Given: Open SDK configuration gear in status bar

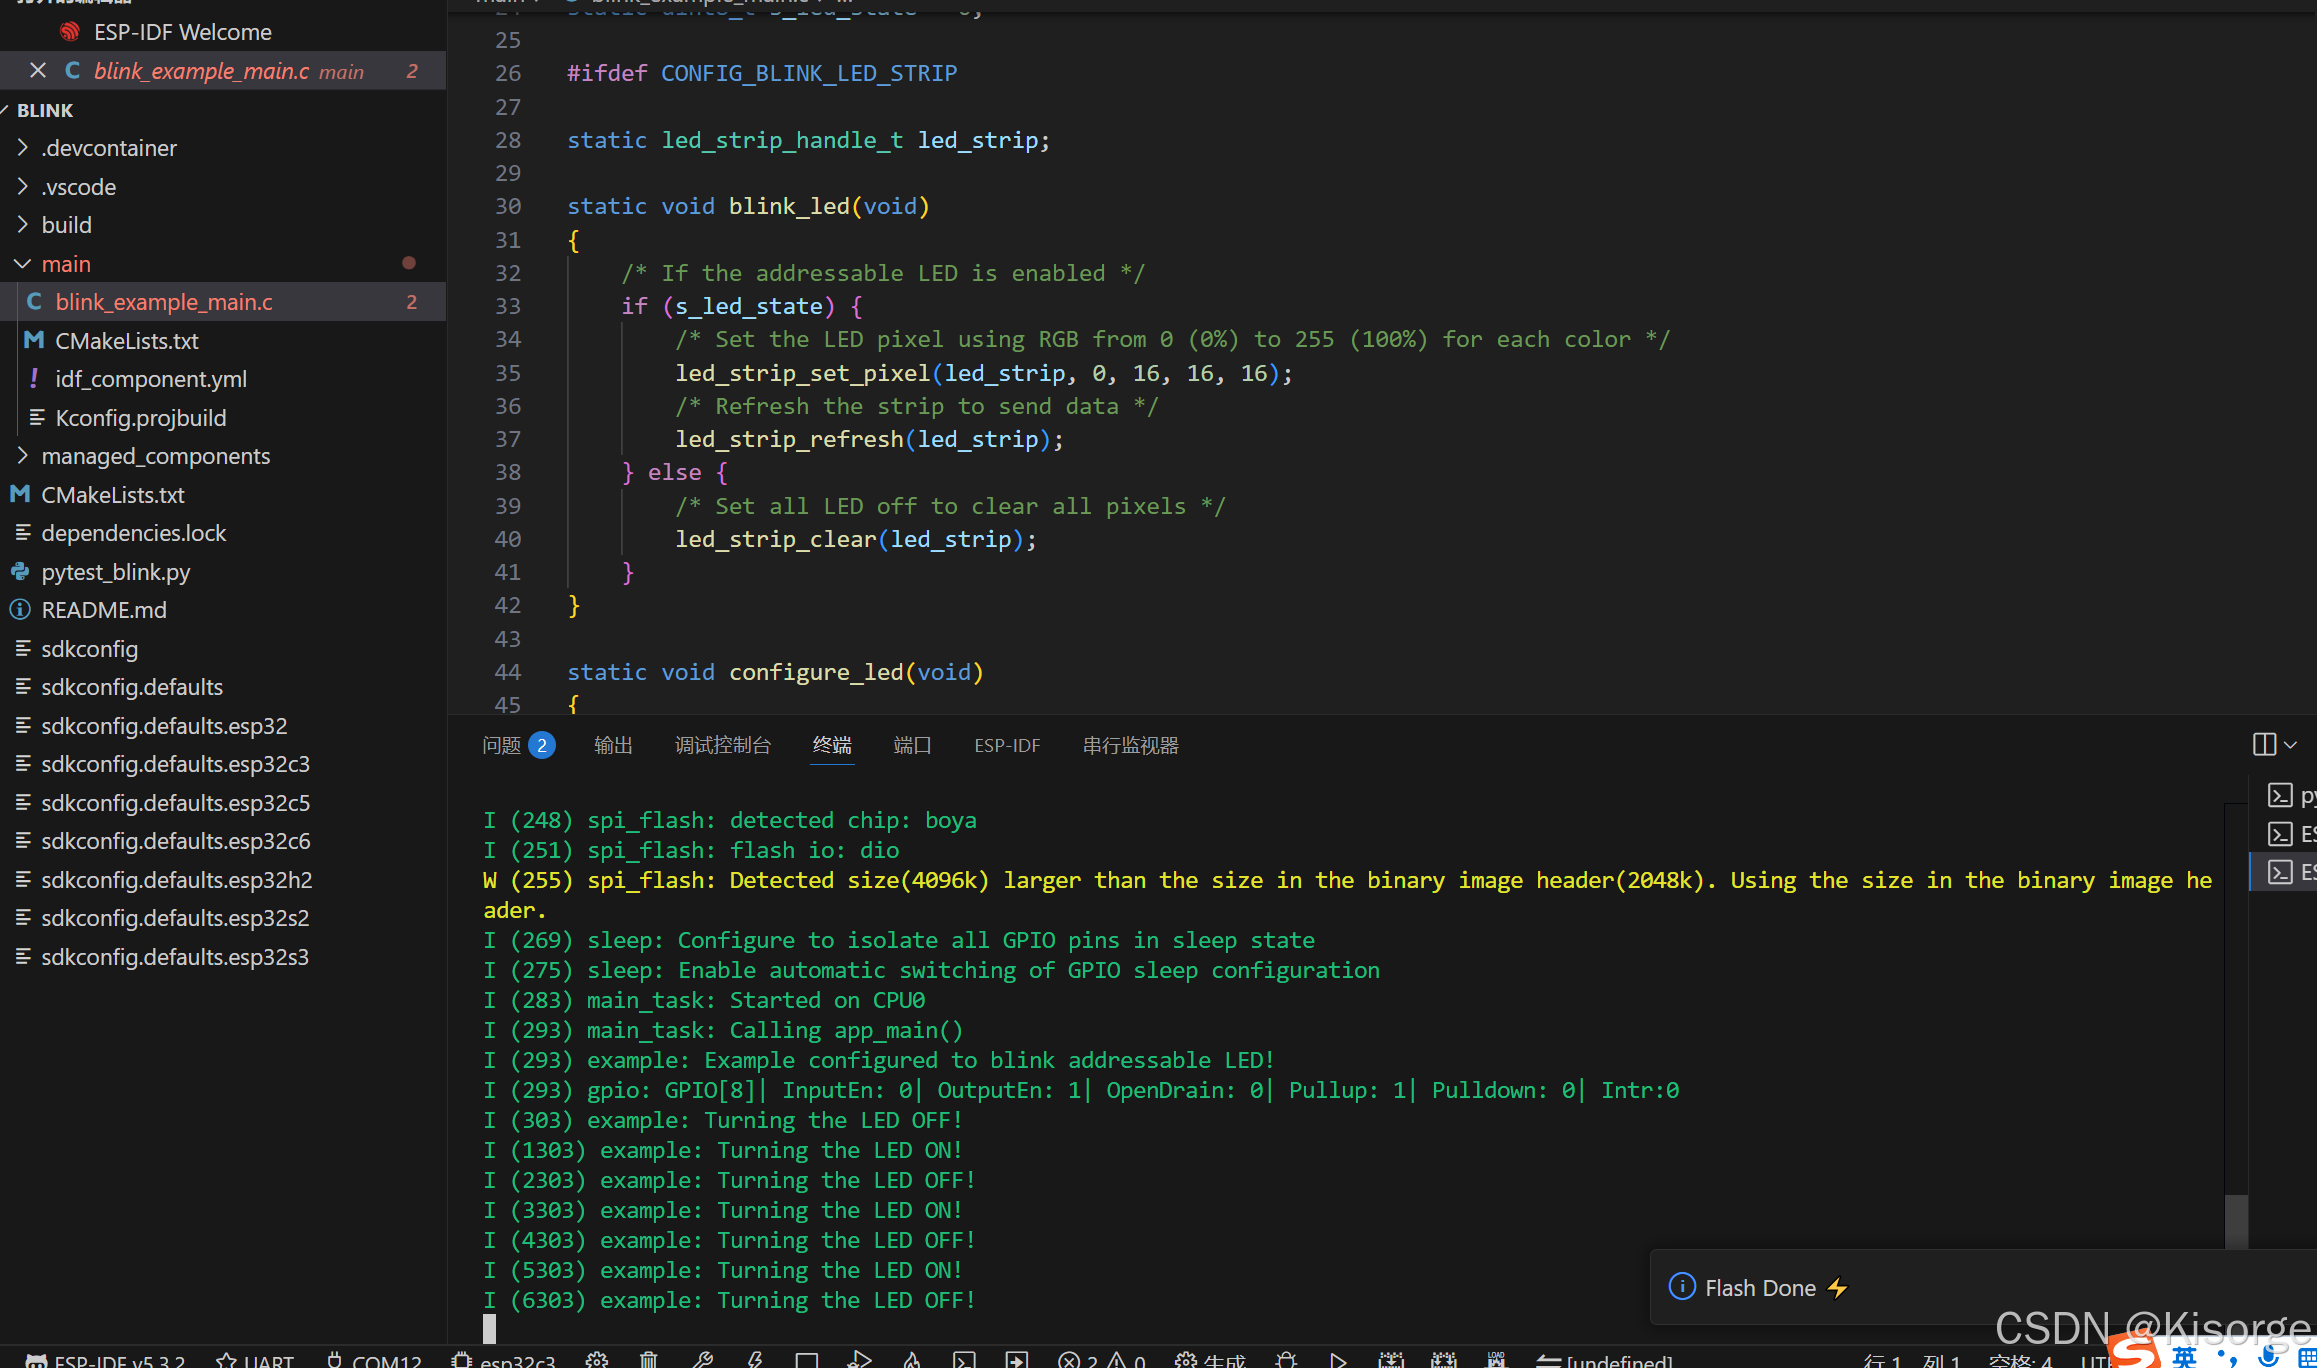Looking at the screenshot, I should click(x=597, y=1360).
